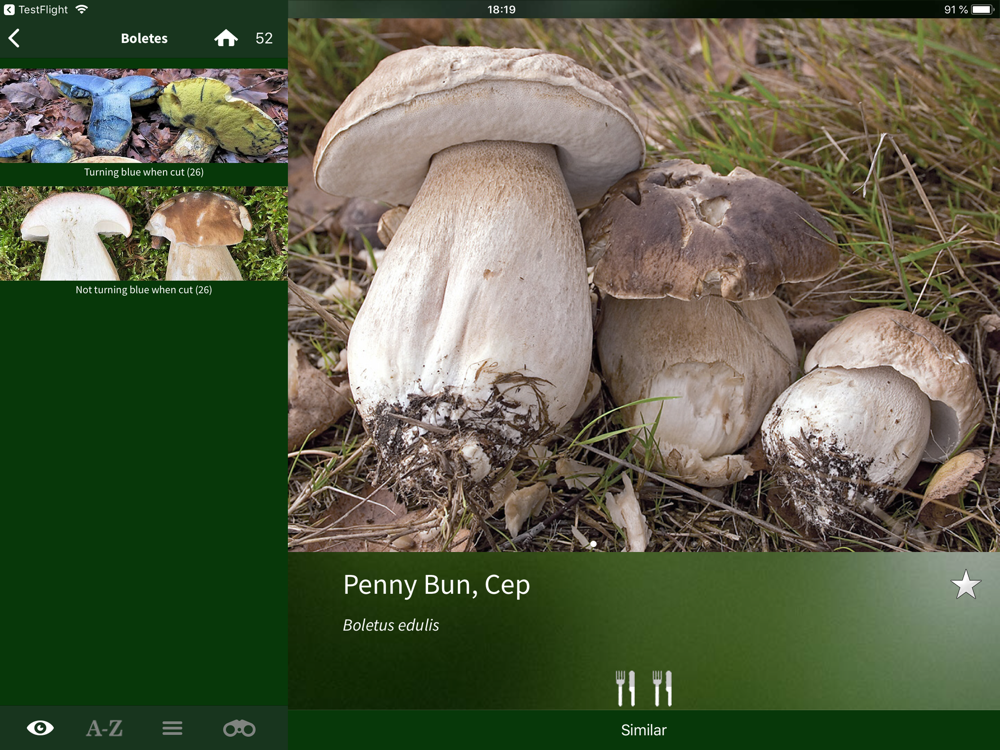This screenshot has width=1000, height=750.
Task: Tap the species count 52
Action: click(264, 38)
